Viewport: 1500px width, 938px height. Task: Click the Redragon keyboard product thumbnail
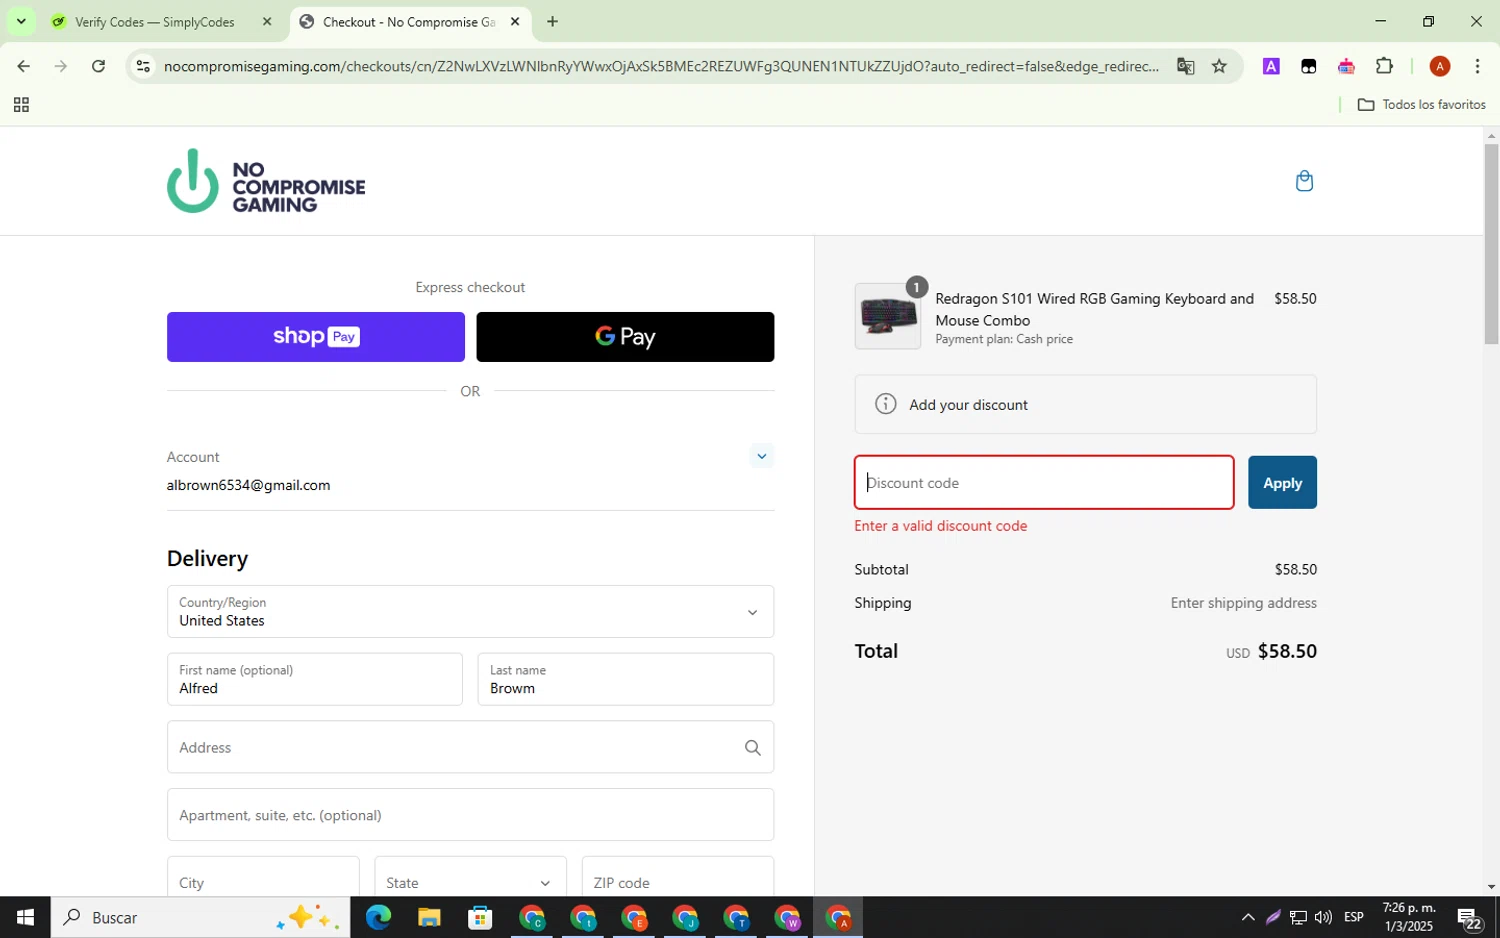coord(888,316)
